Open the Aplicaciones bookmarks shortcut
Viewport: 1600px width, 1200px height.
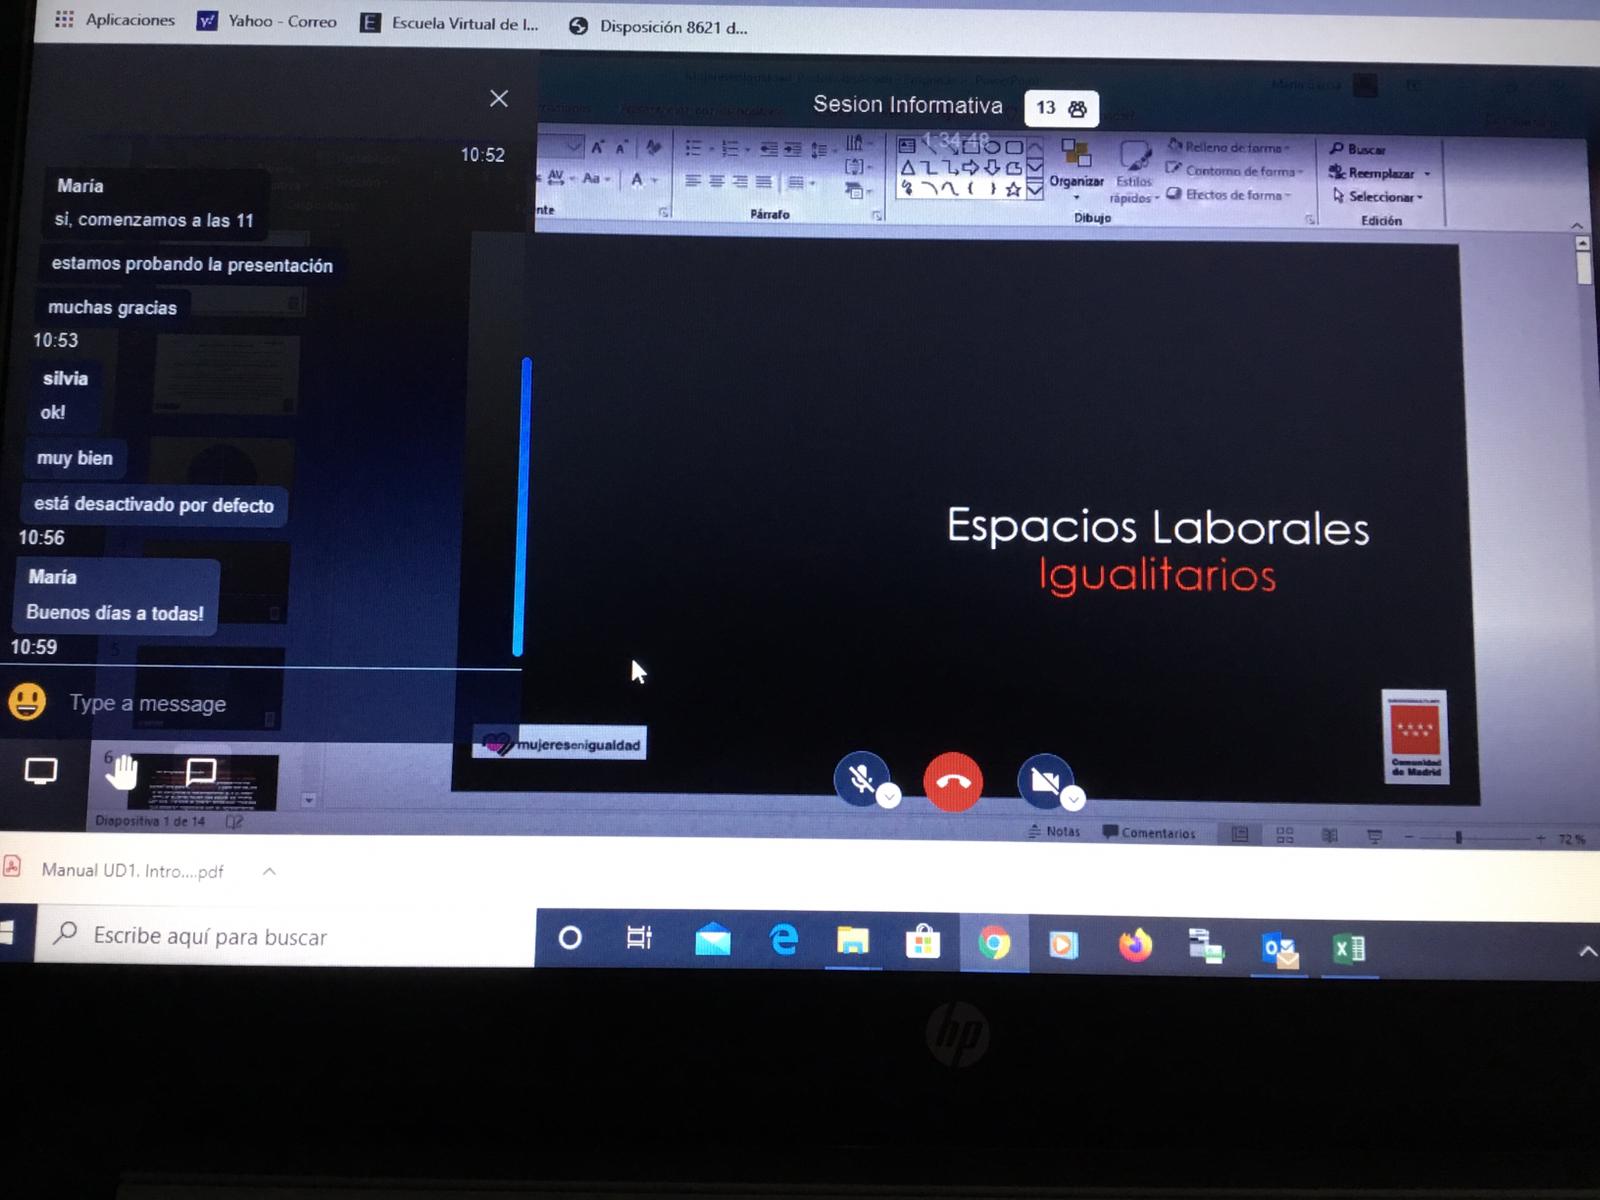tap(114, 19)
